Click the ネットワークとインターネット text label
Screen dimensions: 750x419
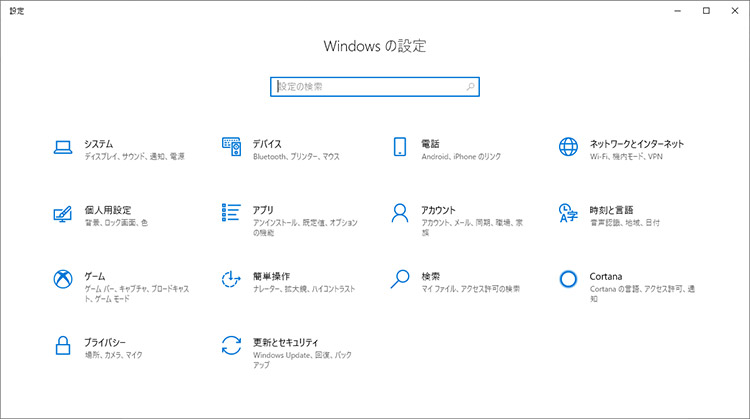[x=636, y=143]
